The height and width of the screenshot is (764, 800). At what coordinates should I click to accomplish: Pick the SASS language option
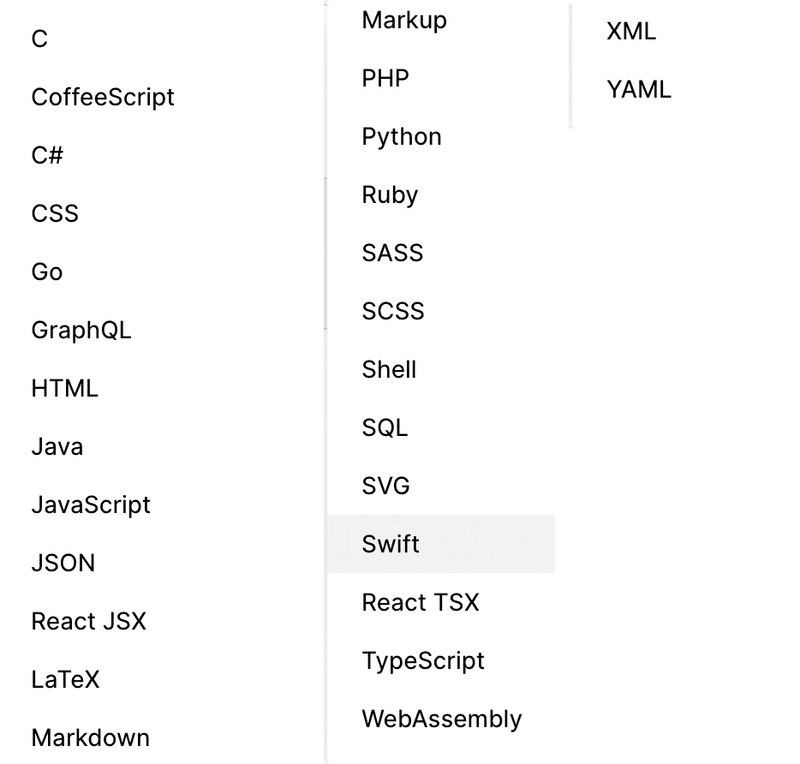[392, 253]
